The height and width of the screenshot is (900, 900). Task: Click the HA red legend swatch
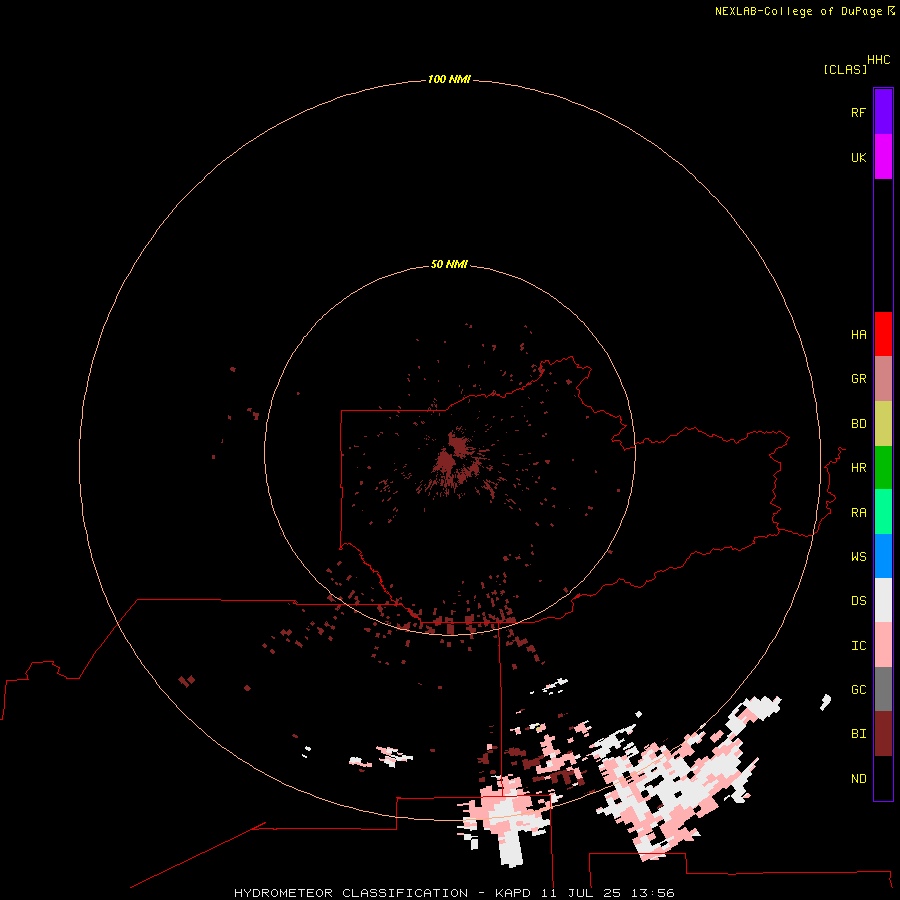pos(883,334)
